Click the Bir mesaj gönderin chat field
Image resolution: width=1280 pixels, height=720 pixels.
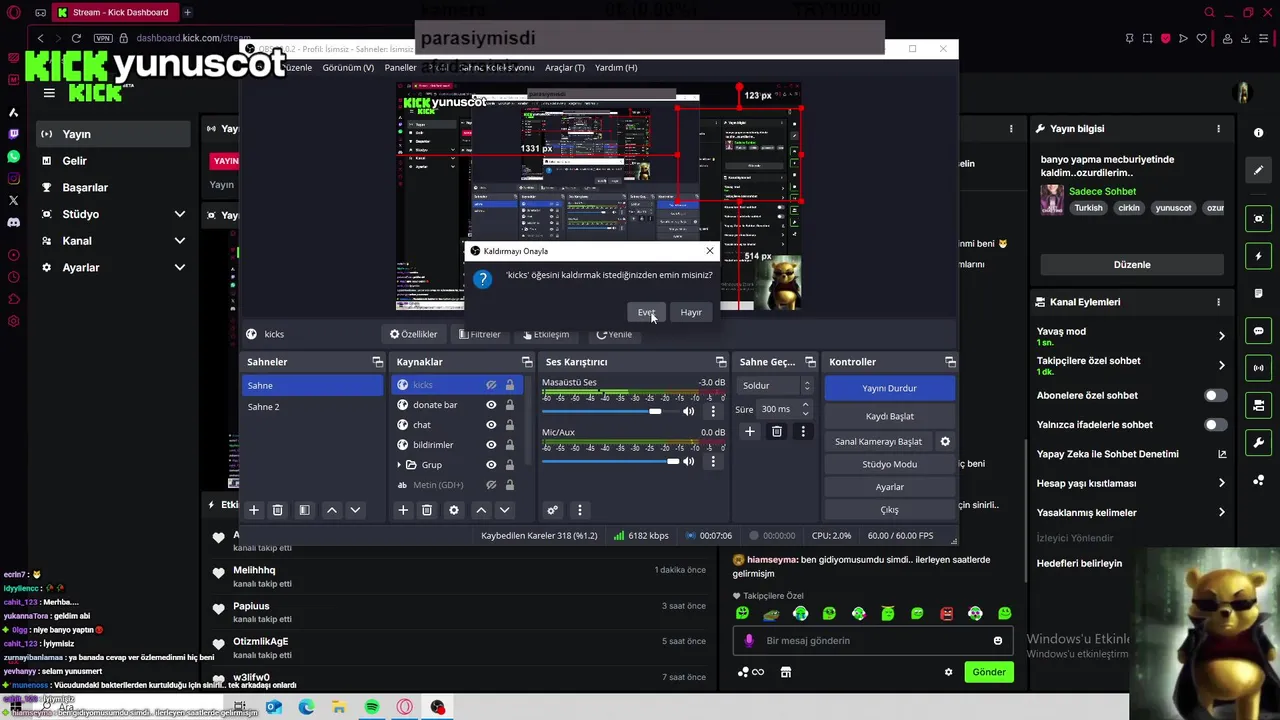click(872, 641)
